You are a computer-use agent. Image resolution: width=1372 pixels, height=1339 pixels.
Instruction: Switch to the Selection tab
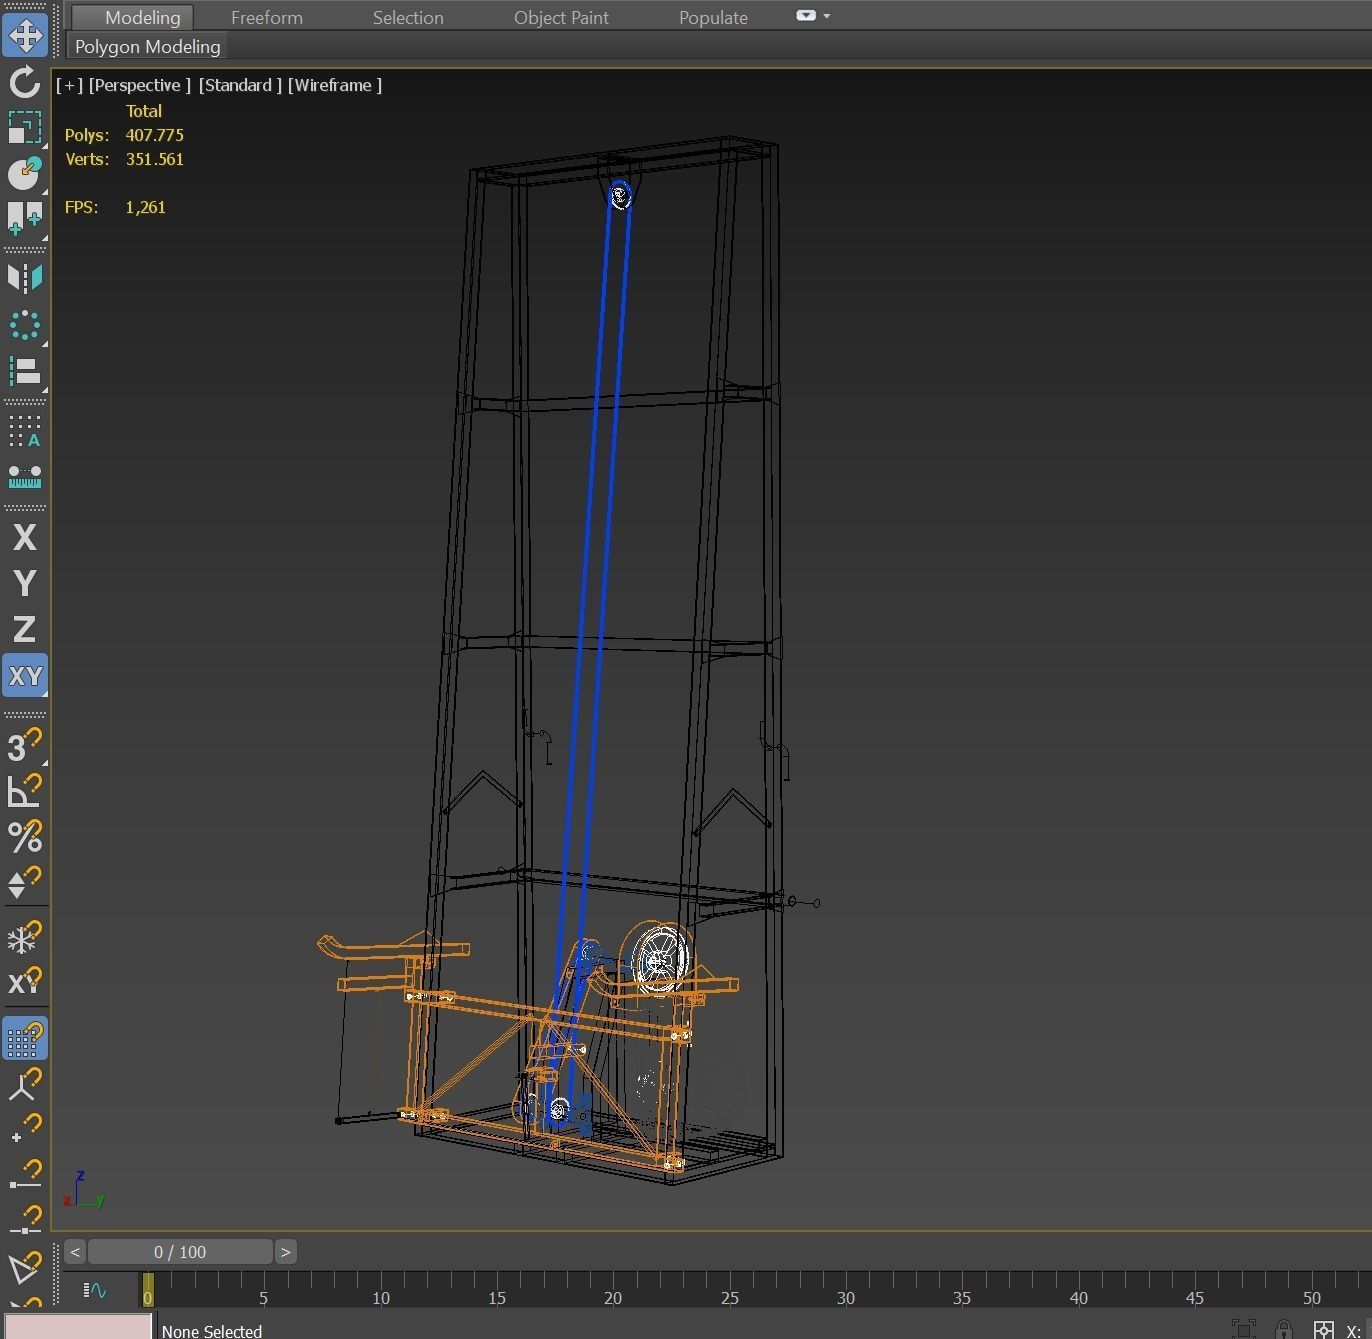[408, 17]
